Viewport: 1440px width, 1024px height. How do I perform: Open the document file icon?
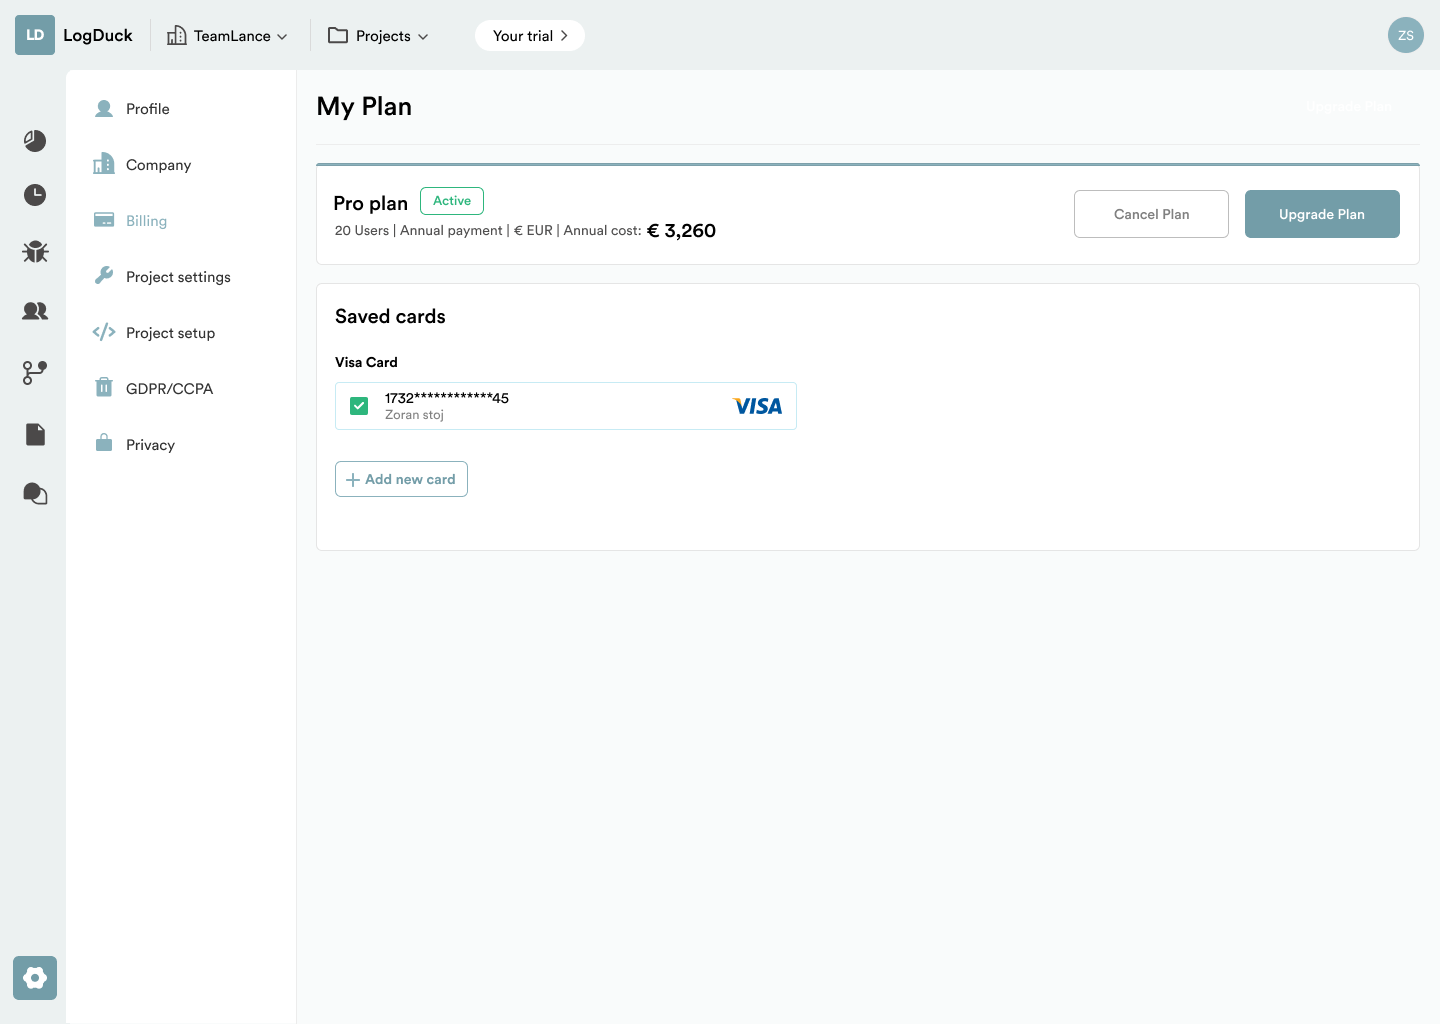[35, 434]
